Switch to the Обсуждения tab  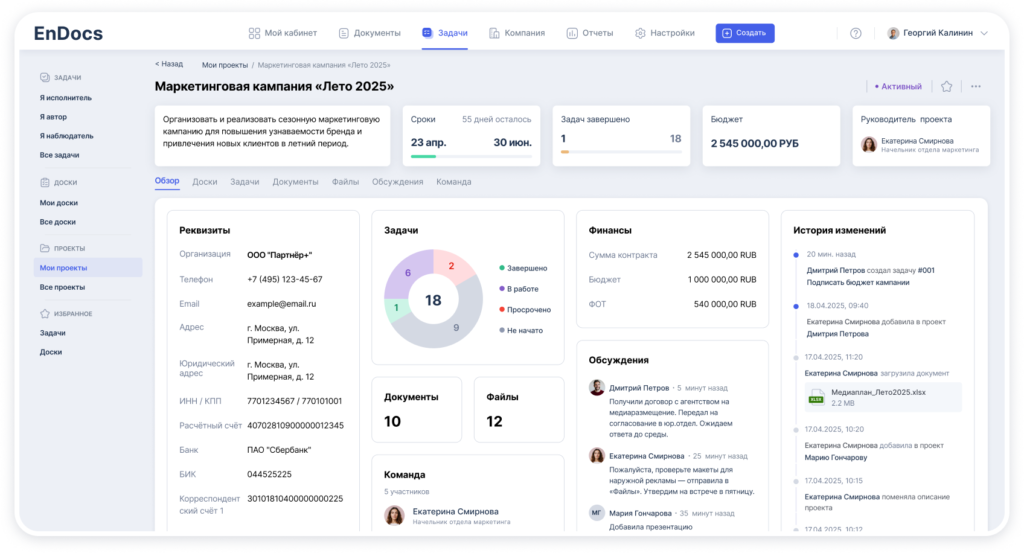click(397, 182)
